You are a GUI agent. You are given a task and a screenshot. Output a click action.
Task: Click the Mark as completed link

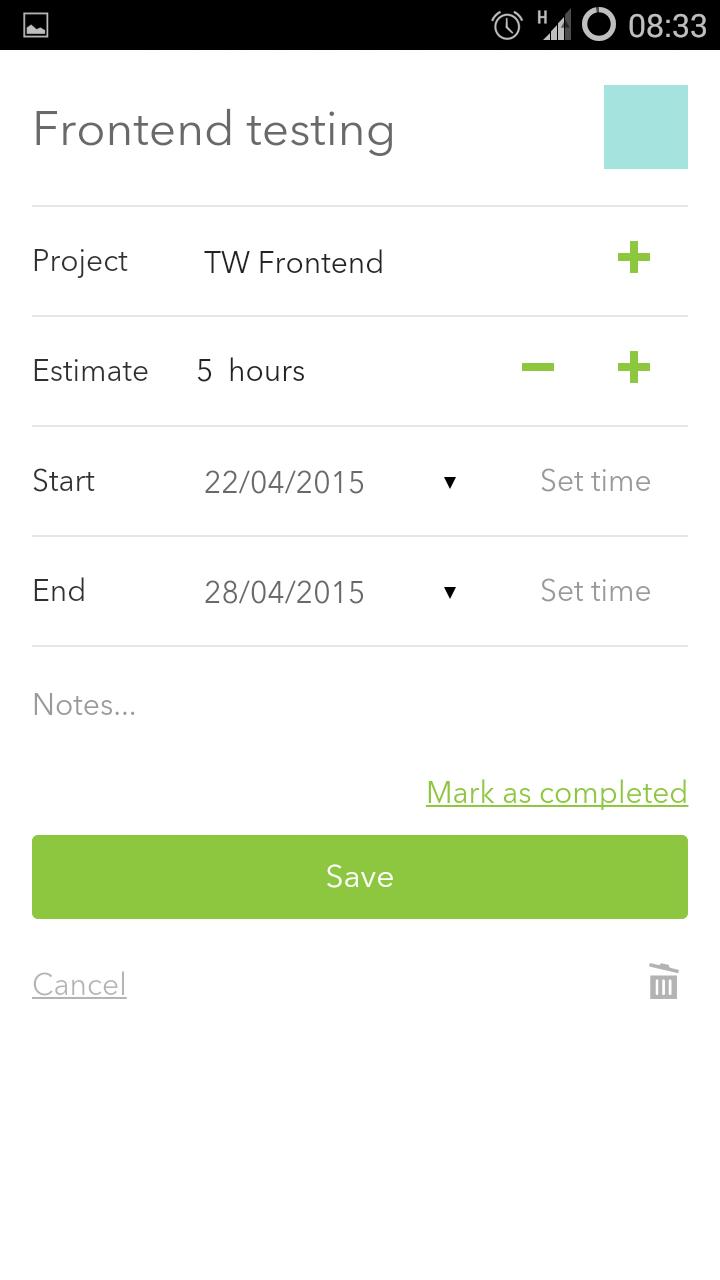pyautogui.click(x=557, y=793)
